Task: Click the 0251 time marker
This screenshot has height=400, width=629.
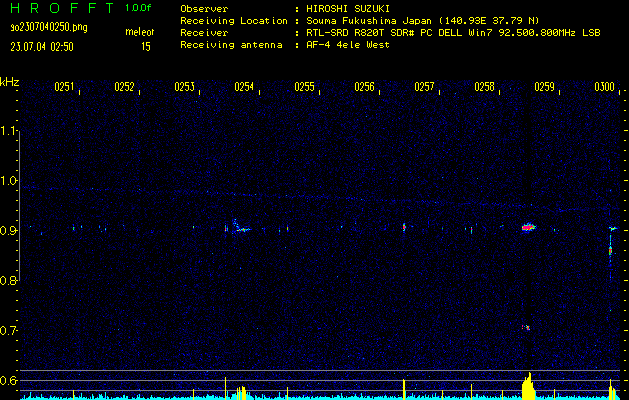Action: (64, 87)
